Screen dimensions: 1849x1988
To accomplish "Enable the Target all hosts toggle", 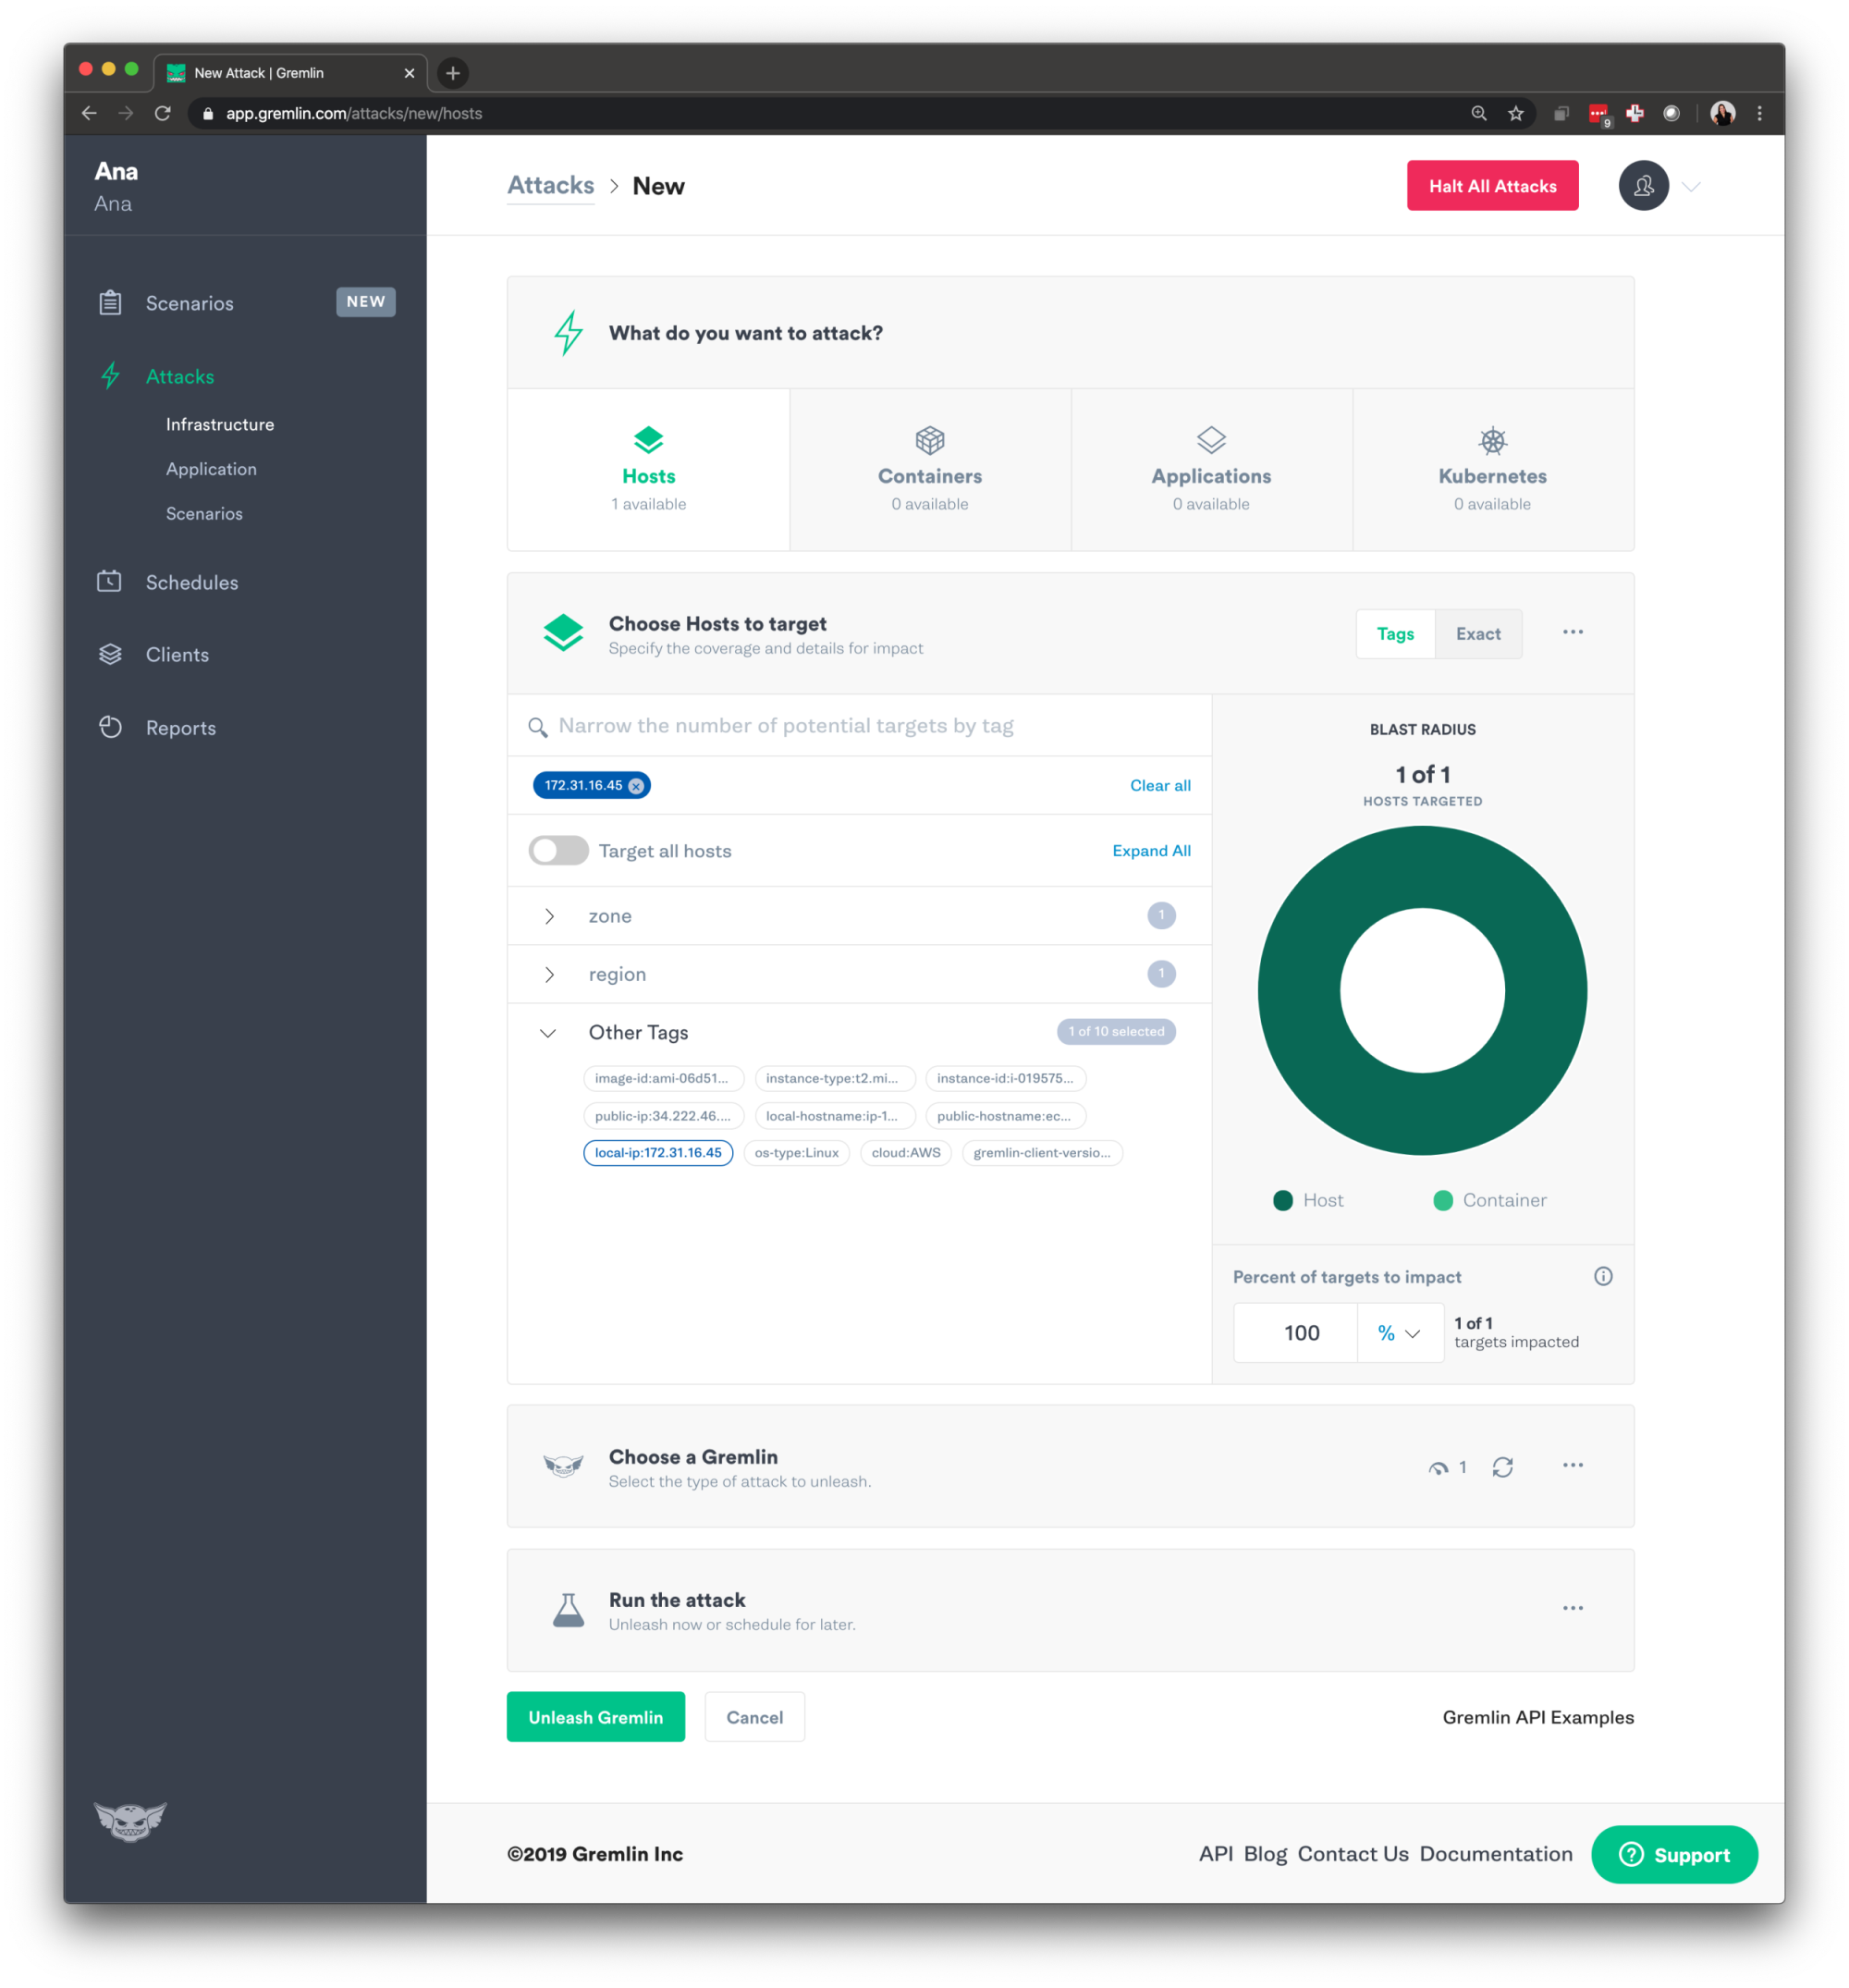I will [x=558, y=851].
